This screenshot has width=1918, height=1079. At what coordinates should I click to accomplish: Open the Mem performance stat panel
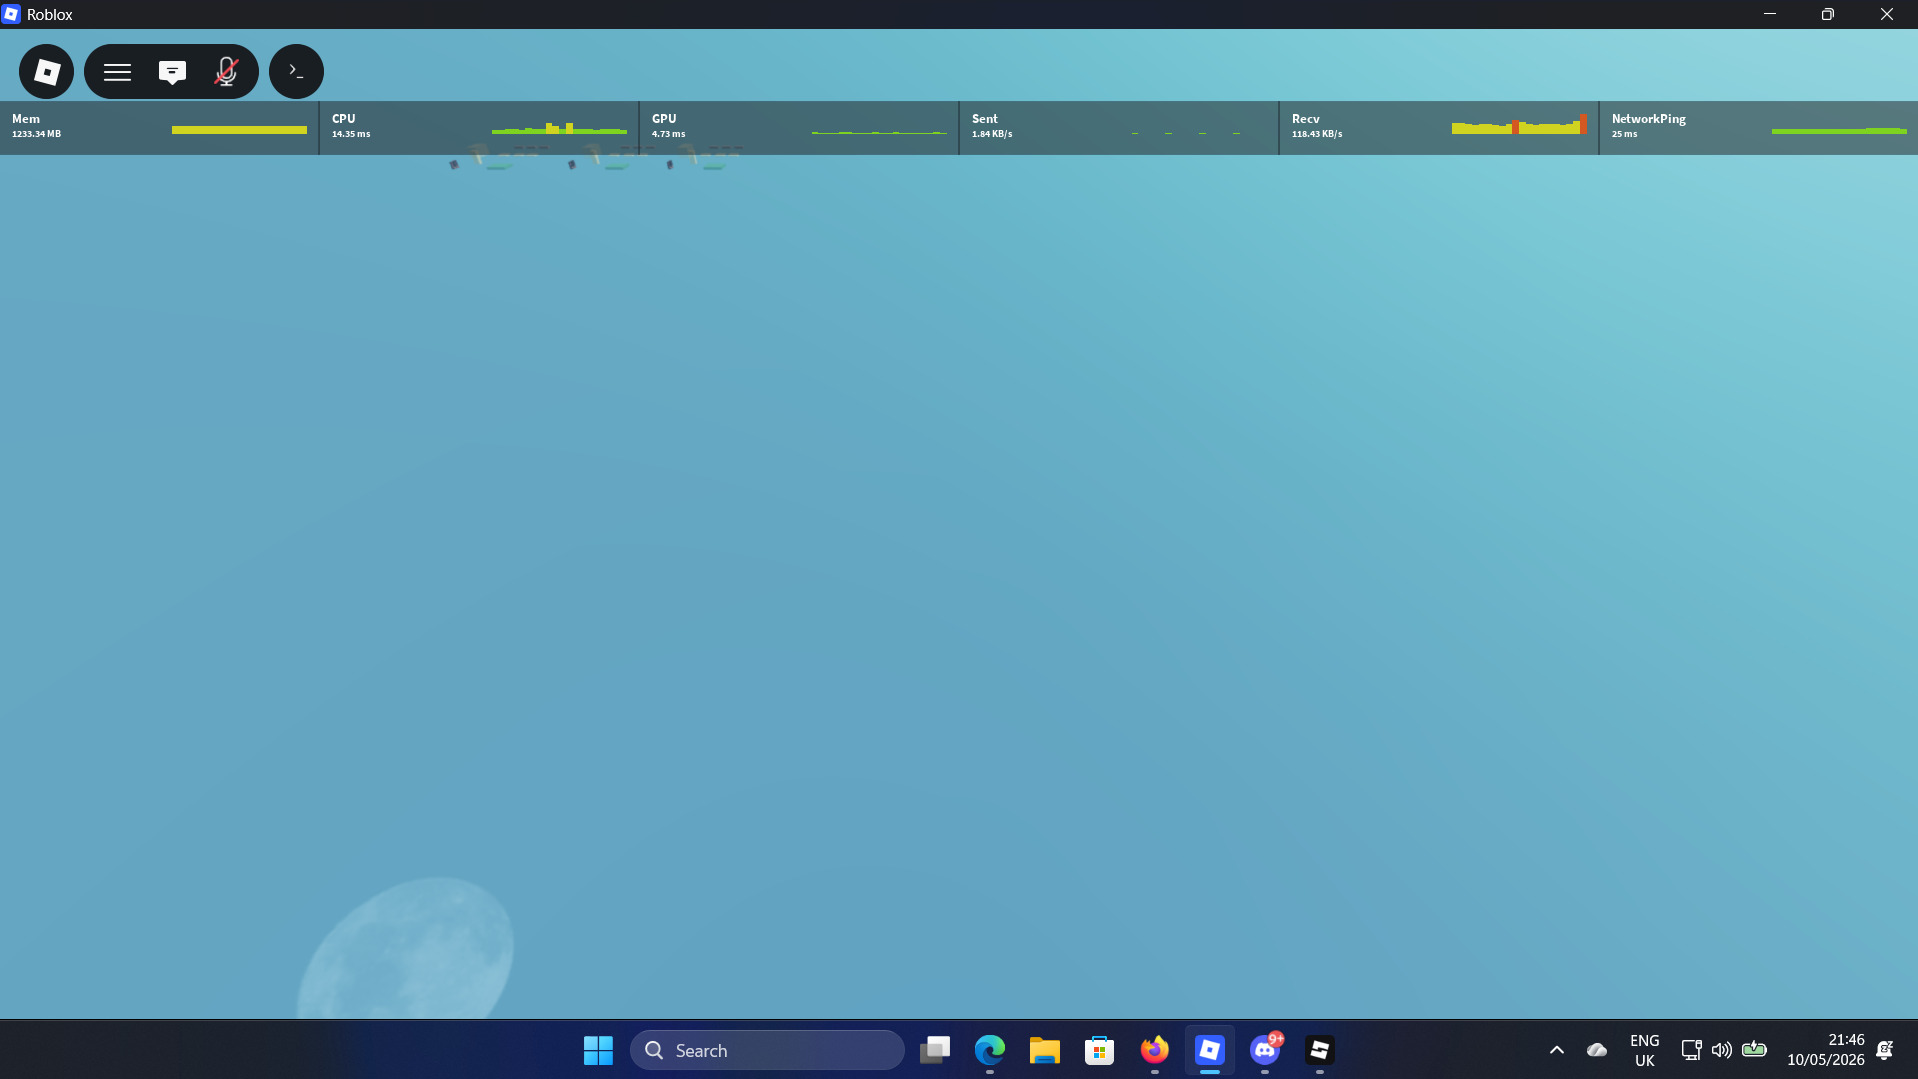159,127
